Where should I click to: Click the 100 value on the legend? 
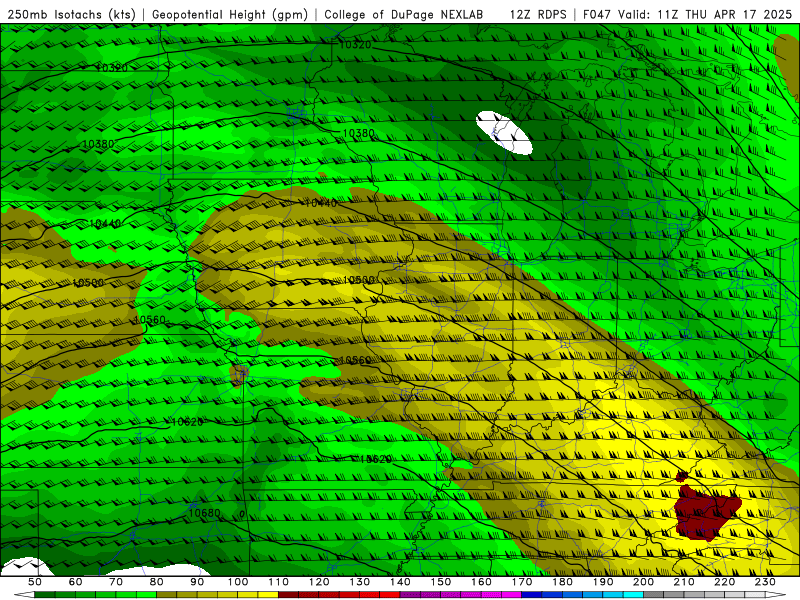click(x=238, y=582)
